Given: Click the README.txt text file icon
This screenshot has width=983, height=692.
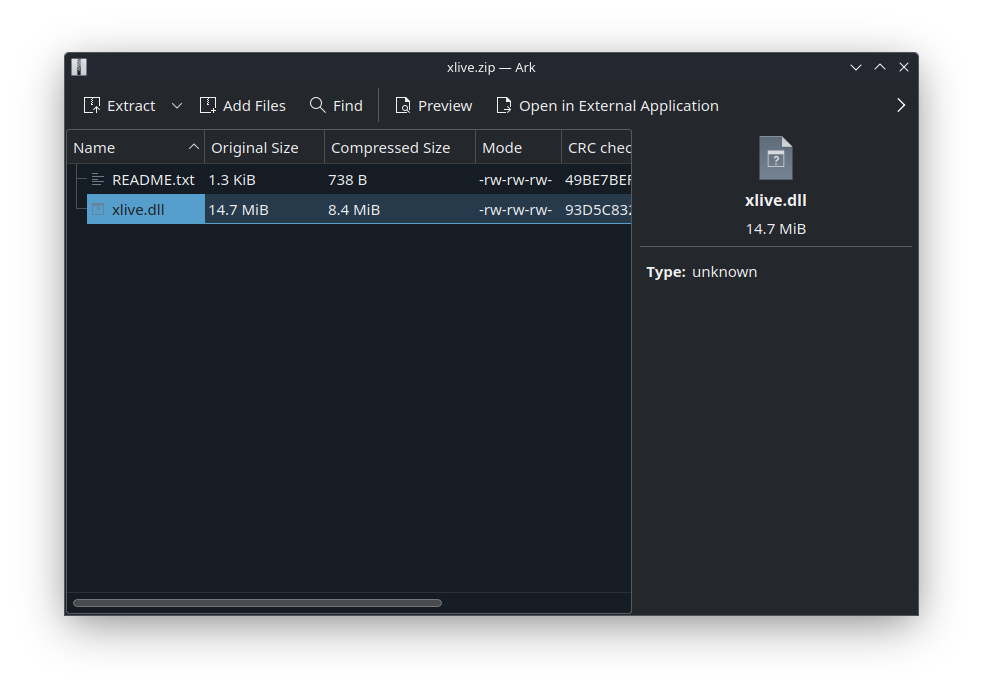Looking at the screenshot, I should click(98, 180).
